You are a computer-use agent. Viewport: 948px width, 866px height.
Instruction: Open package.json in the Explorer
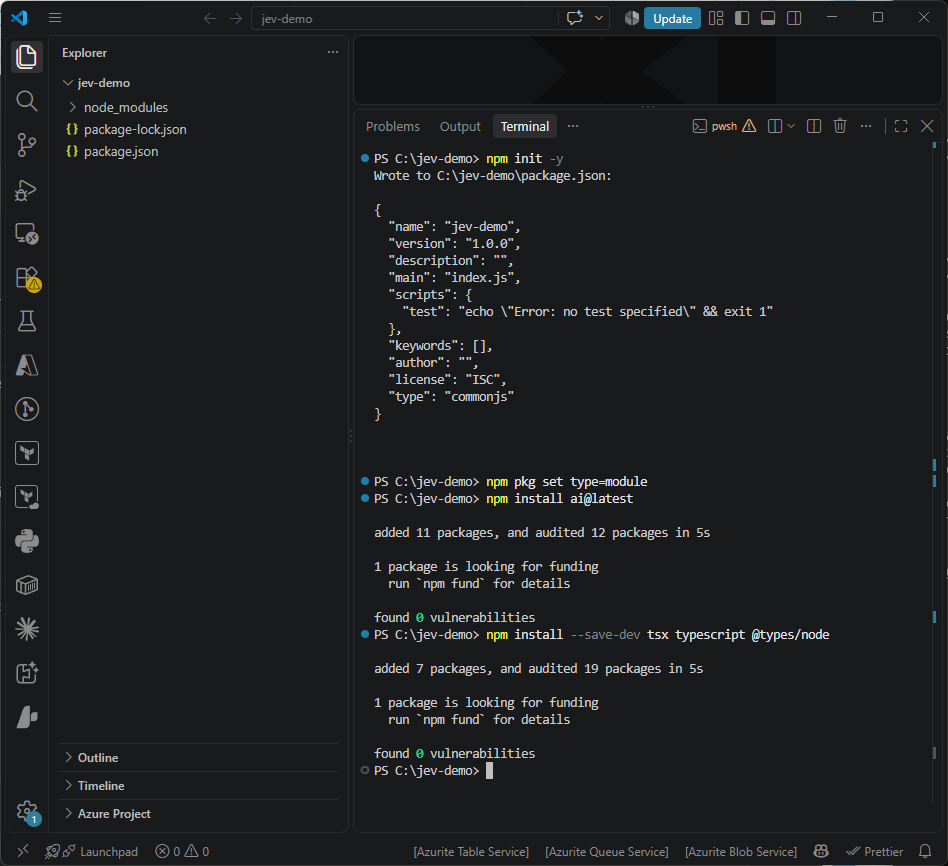[121, 151]
